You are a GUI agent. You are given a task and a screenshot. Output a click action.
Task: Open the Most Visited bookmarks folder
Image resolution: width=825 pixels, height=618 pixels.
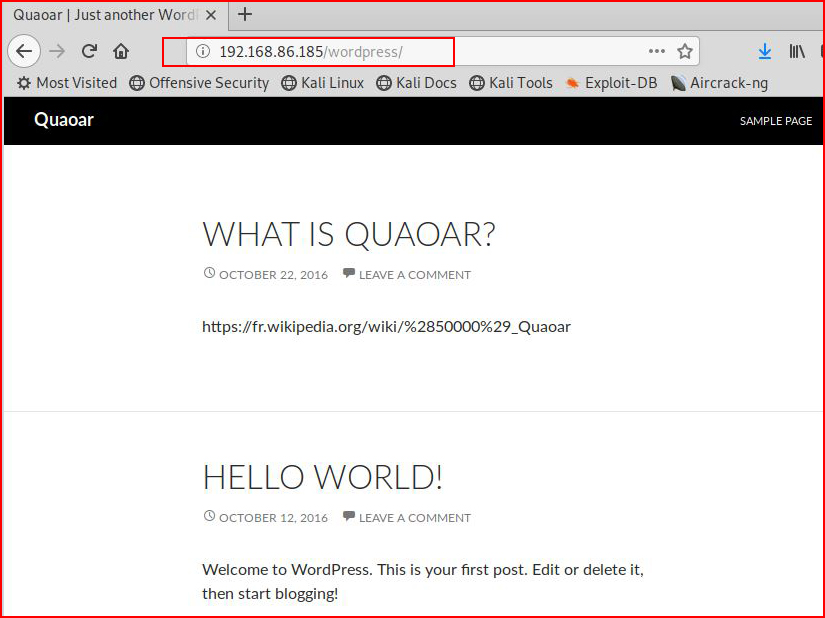click(67, 83)
